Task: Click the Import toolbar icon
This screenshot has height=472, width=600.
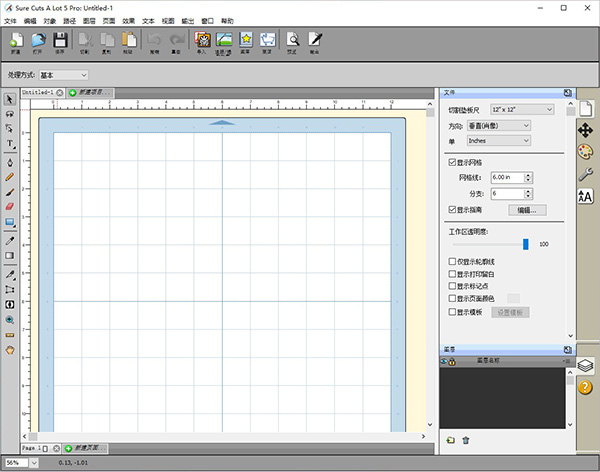Action: point(202,40)
